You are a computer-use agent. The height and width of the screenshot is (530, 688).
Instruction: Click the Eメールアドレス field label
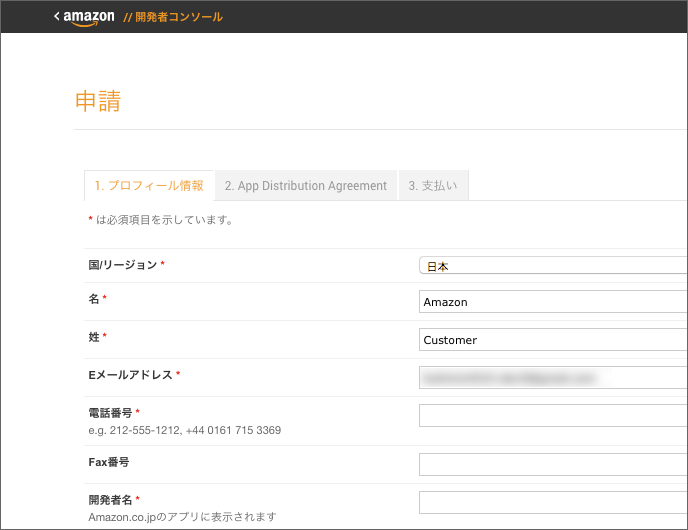[131, 375]
